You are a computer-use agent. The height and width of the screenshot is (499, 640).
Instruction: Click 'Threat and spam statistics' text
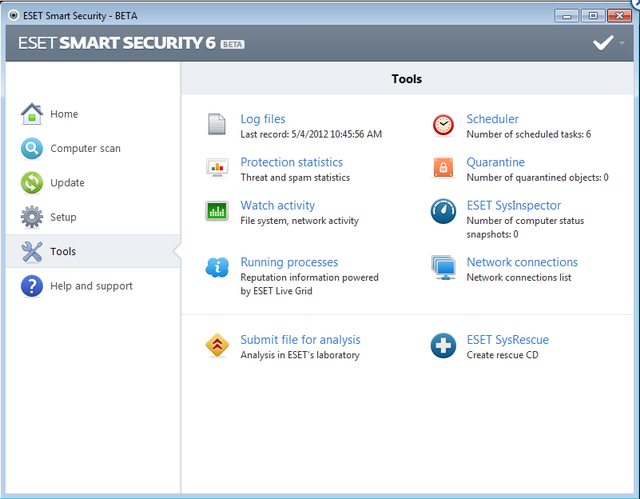coord(295,177)
